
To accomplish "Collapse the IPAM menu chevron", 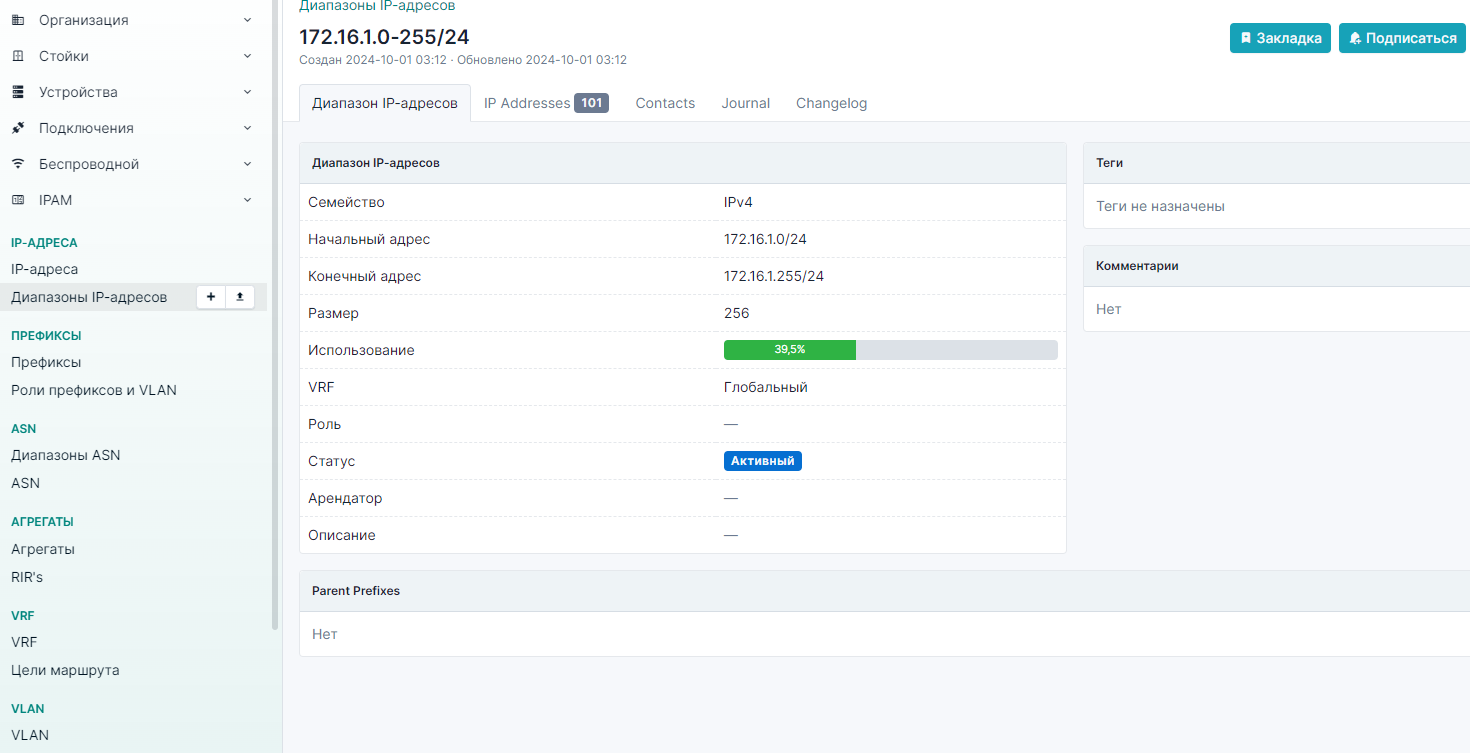I will pos(247,200).
